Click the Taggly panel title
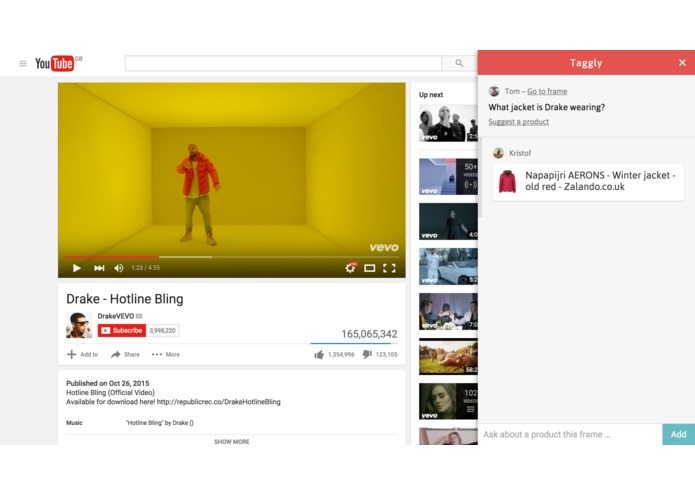The height and width of the screenshot is (494, 695). click(586, 63)
